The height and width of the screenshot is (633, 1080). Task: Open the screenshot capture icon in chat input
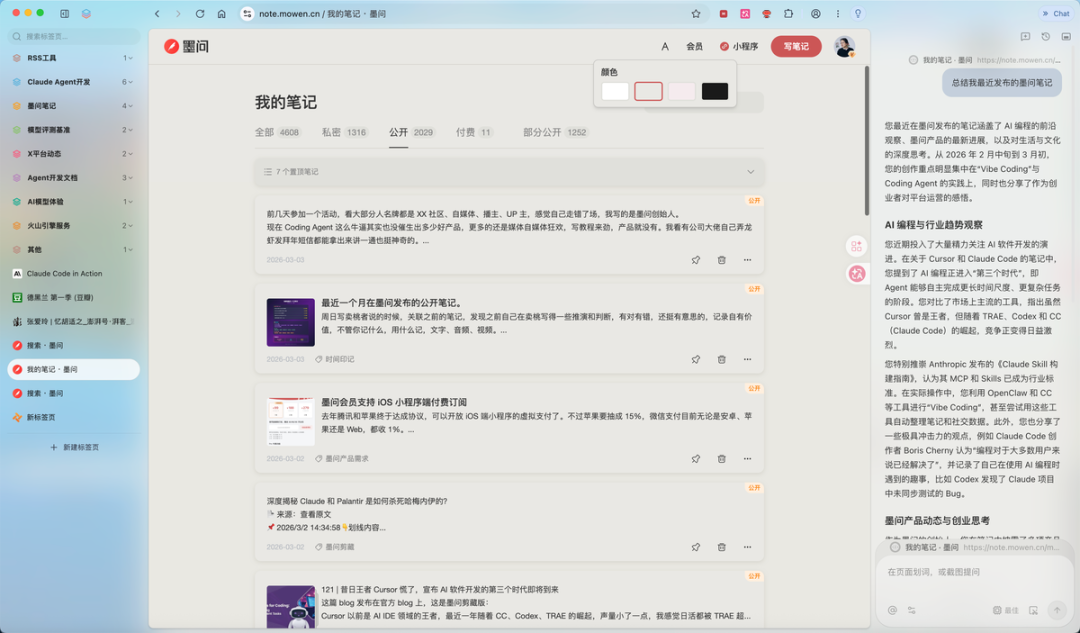pyautogui.click(x=1033, y=610)
